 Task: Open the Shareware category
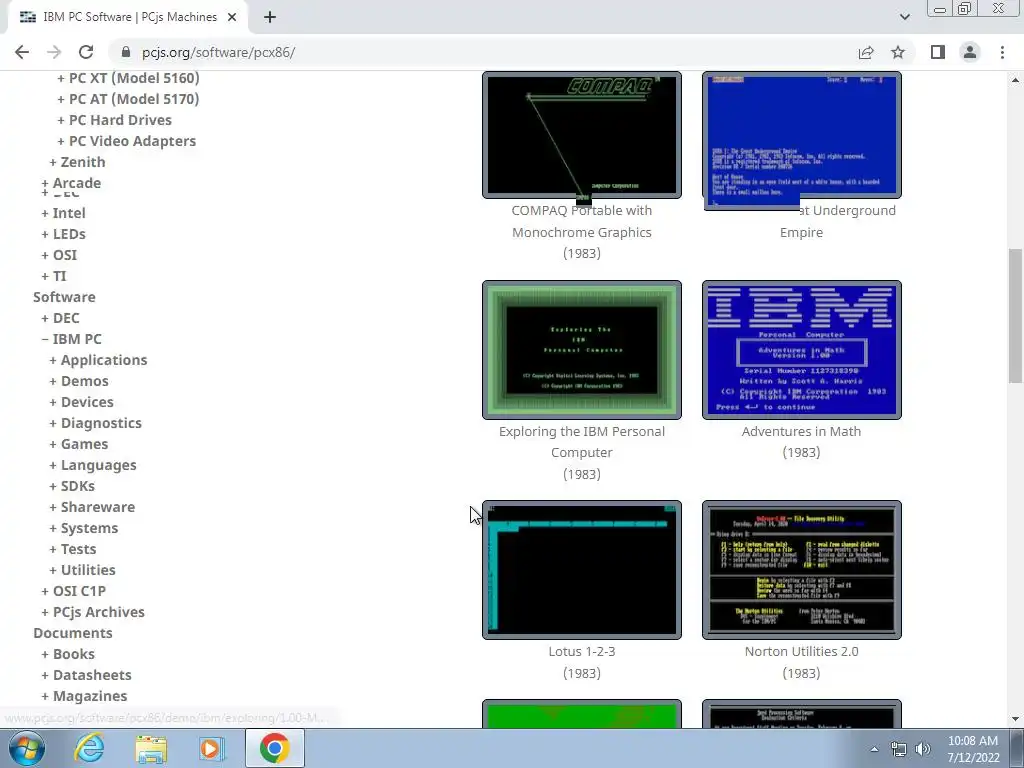(x=97, y=507)
